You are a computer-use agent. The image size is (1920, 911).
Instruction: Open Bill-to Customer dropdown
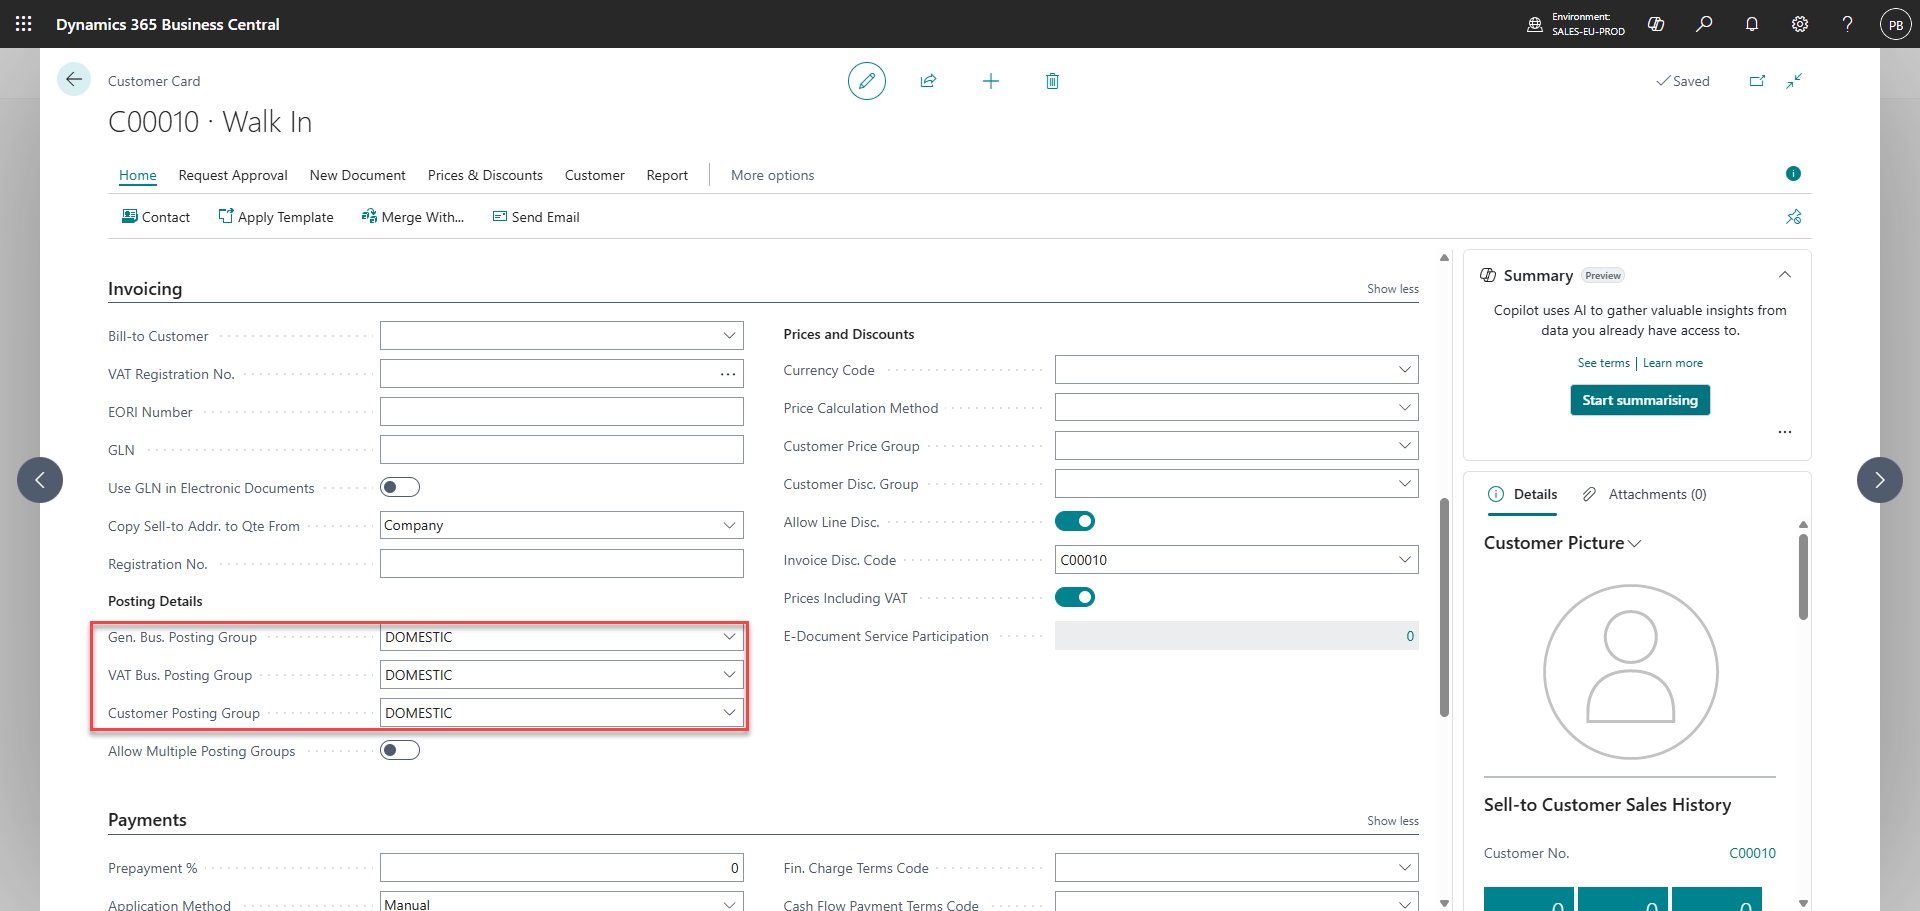[x=729, y=336]
